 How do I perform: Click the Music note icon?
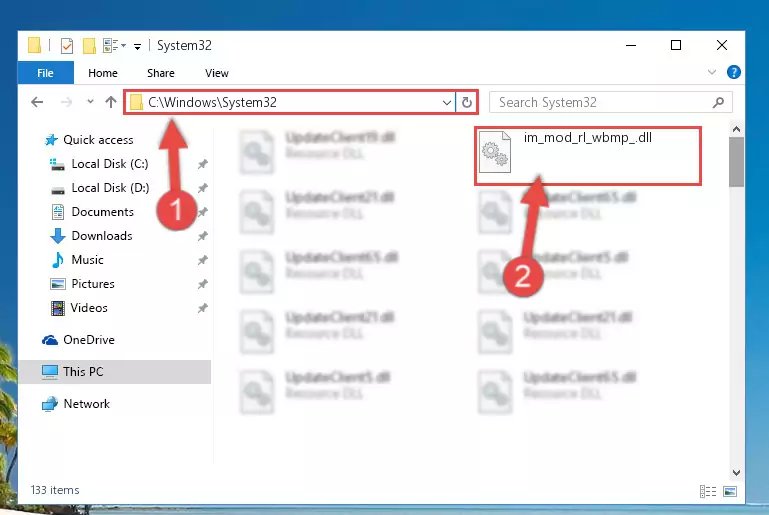click(x=57, y=260)
